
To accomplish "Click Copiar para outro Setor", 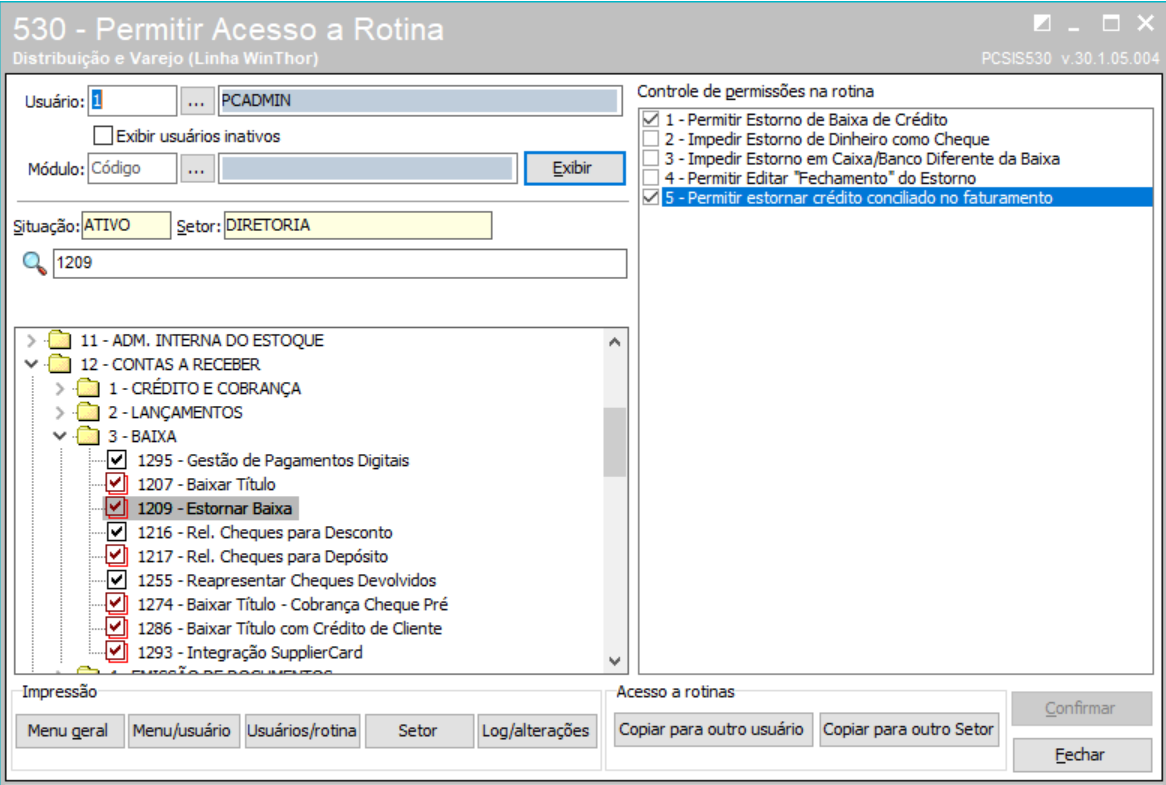I will click(x=909, y=729).
